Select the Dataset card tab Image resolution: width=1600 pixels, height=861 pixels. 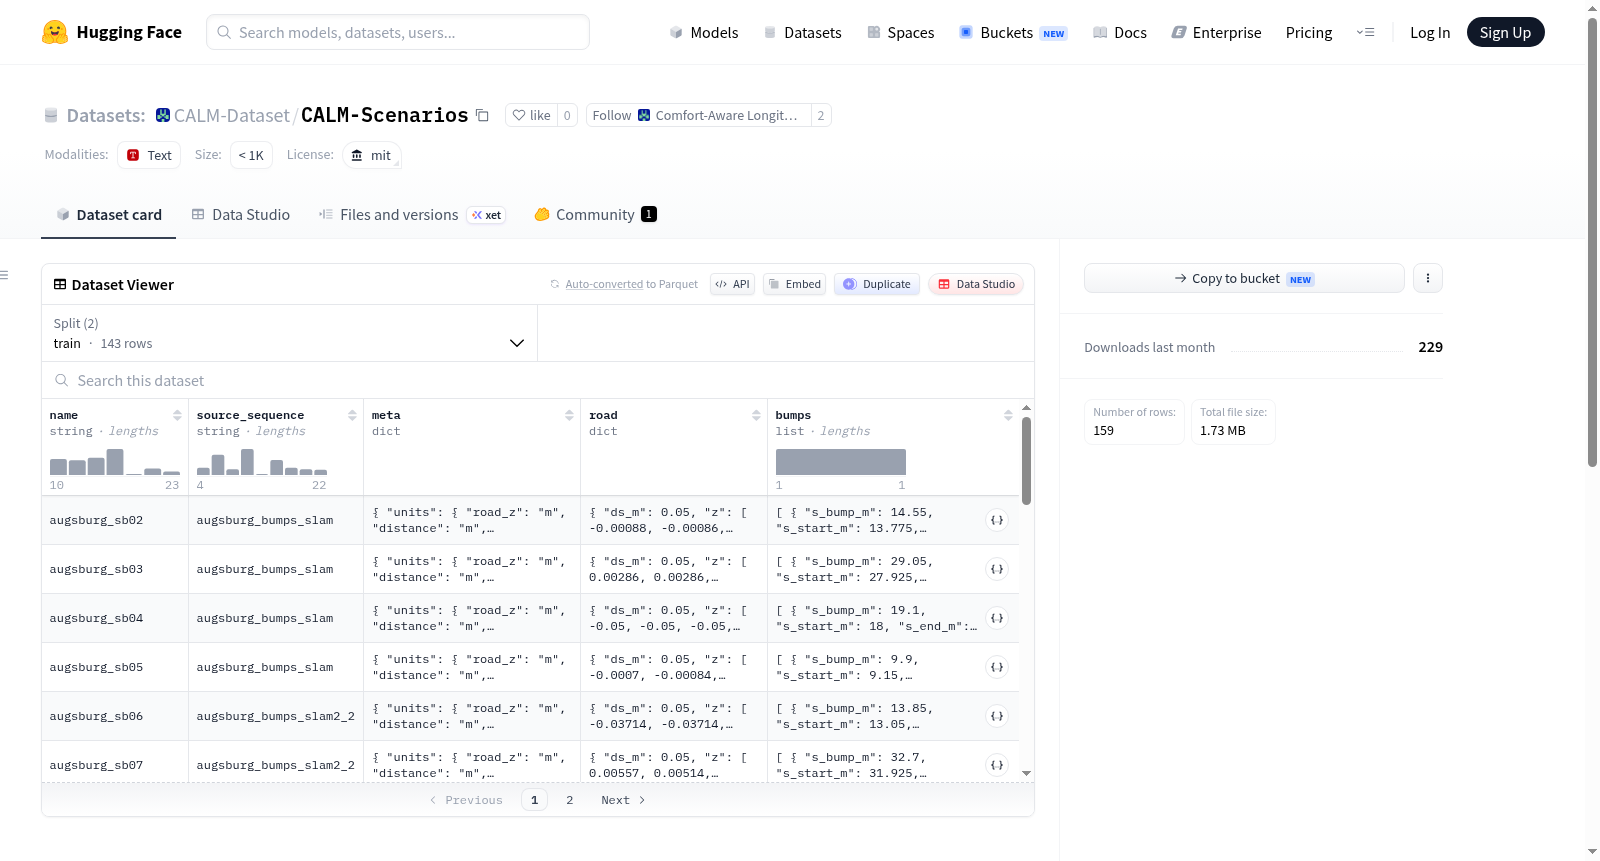pos(108,215)
